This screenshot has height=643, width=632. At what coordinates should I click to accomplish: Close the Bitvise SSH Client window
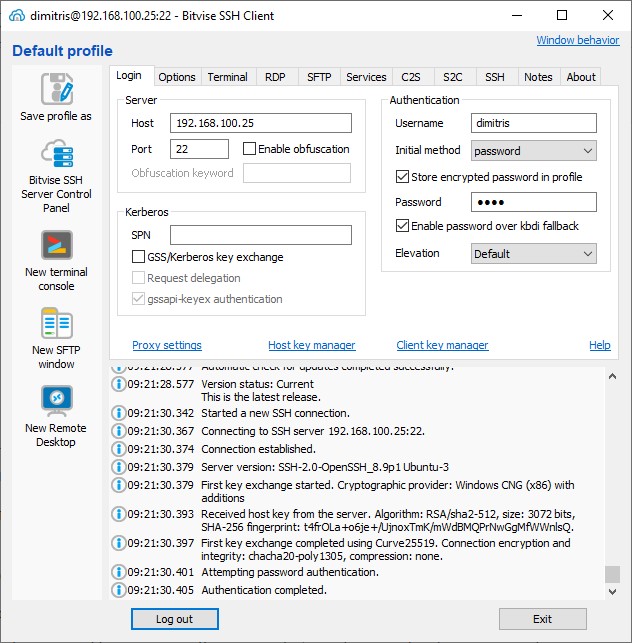coord(608,16)
